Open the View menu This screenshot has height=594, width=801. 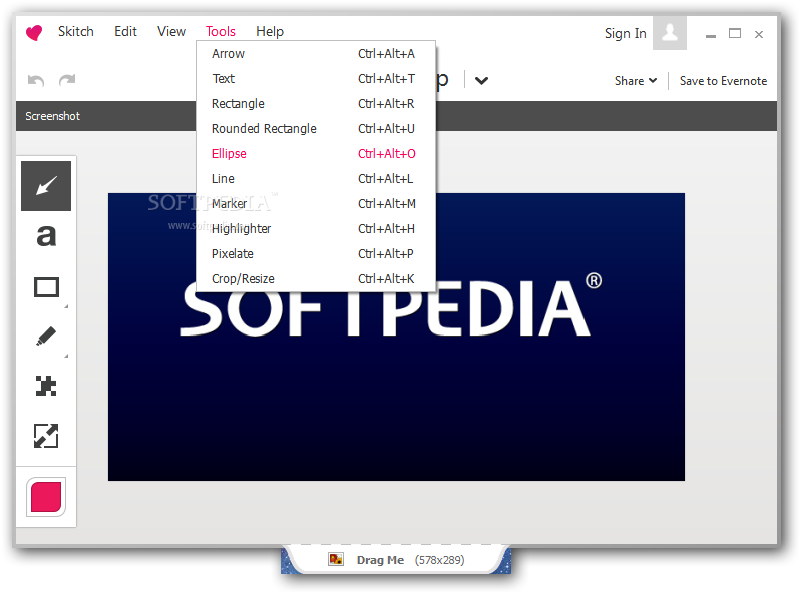pos(171,32)
